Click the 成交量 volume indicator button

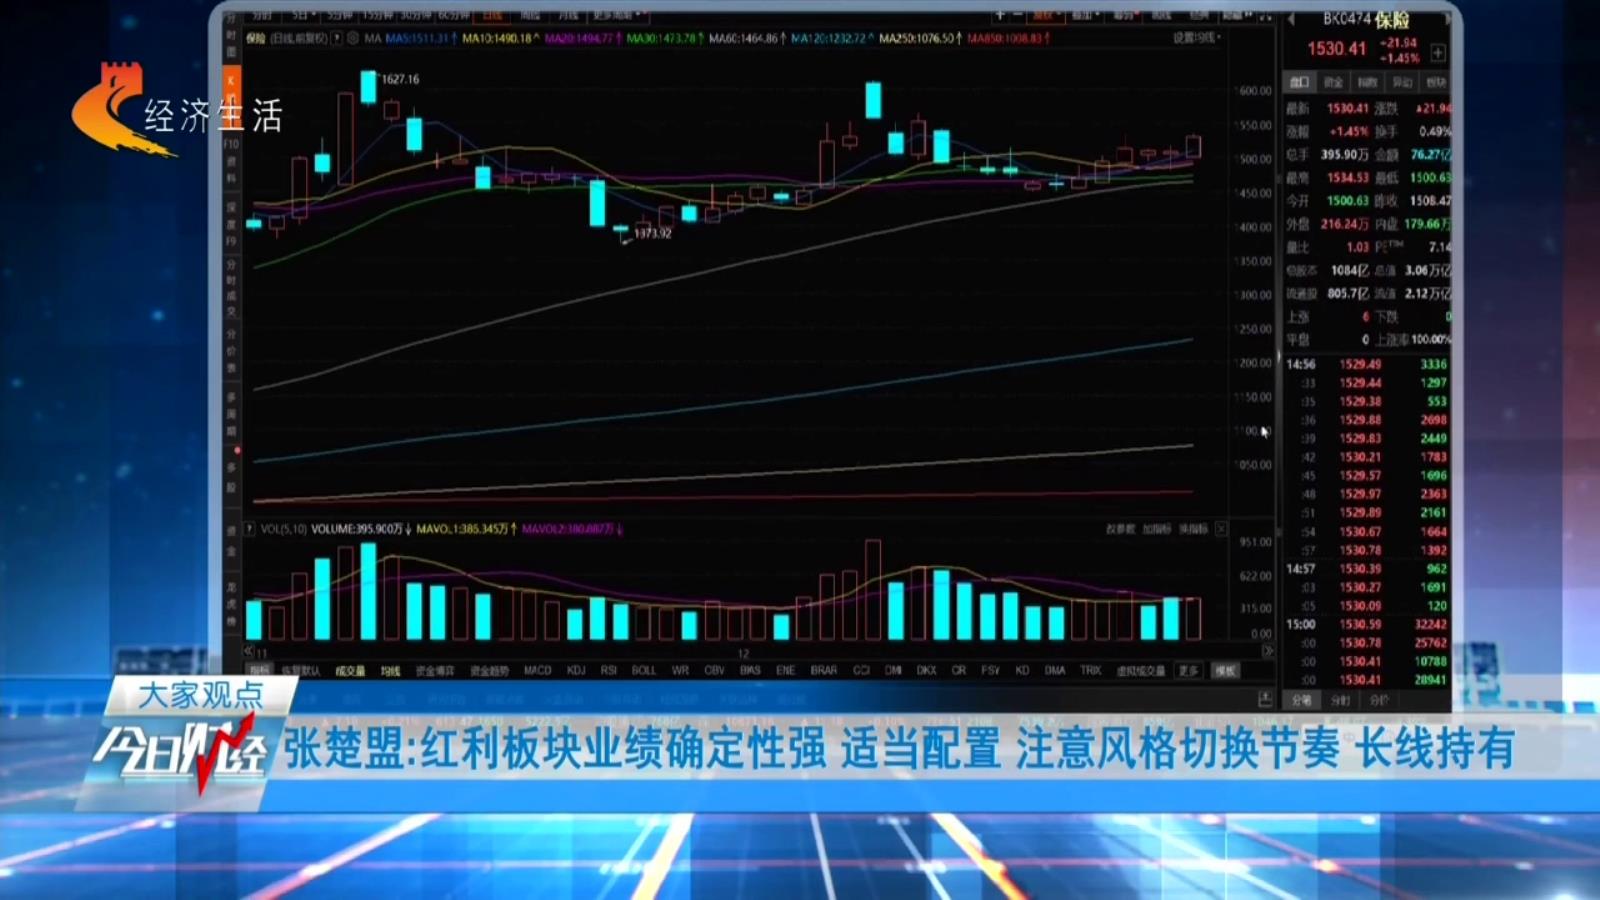(350, 671)
